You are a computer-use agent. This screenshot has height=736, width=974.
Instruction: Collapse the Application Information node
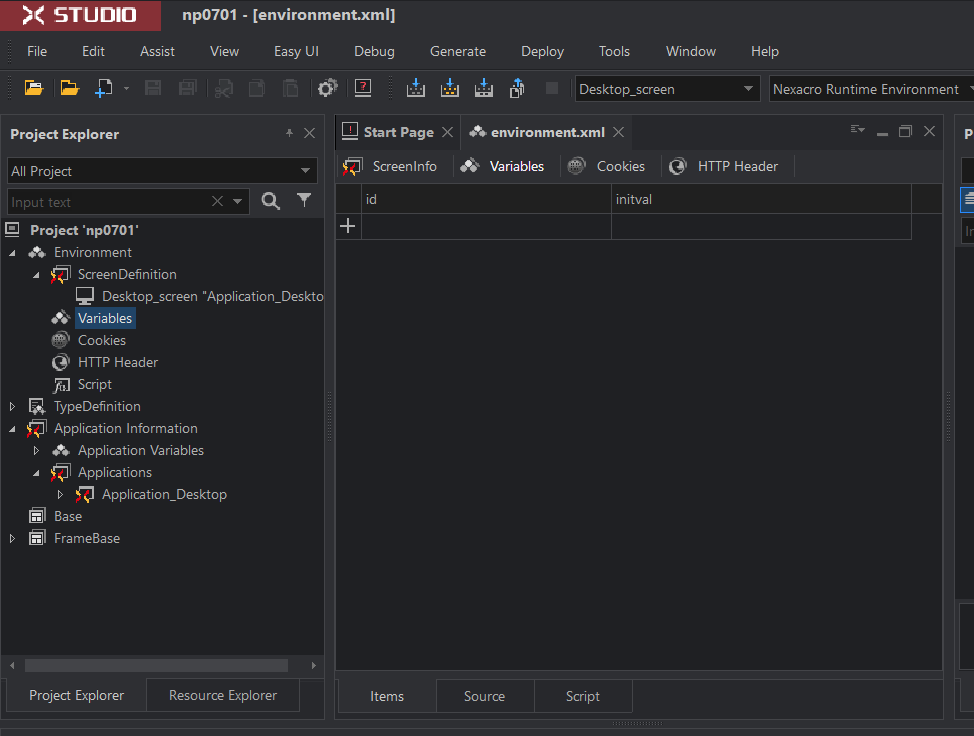[12, 429]
